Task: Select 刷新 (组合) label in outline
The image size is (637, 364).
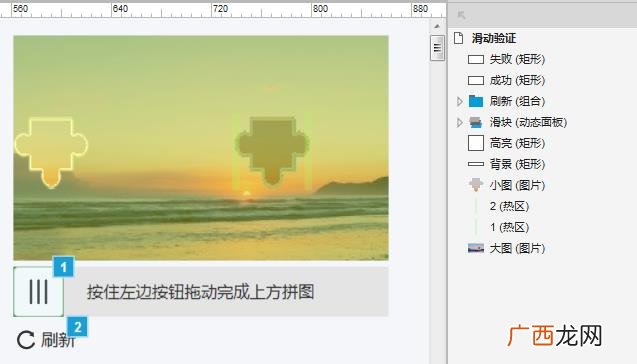Action: pos(517,101)
